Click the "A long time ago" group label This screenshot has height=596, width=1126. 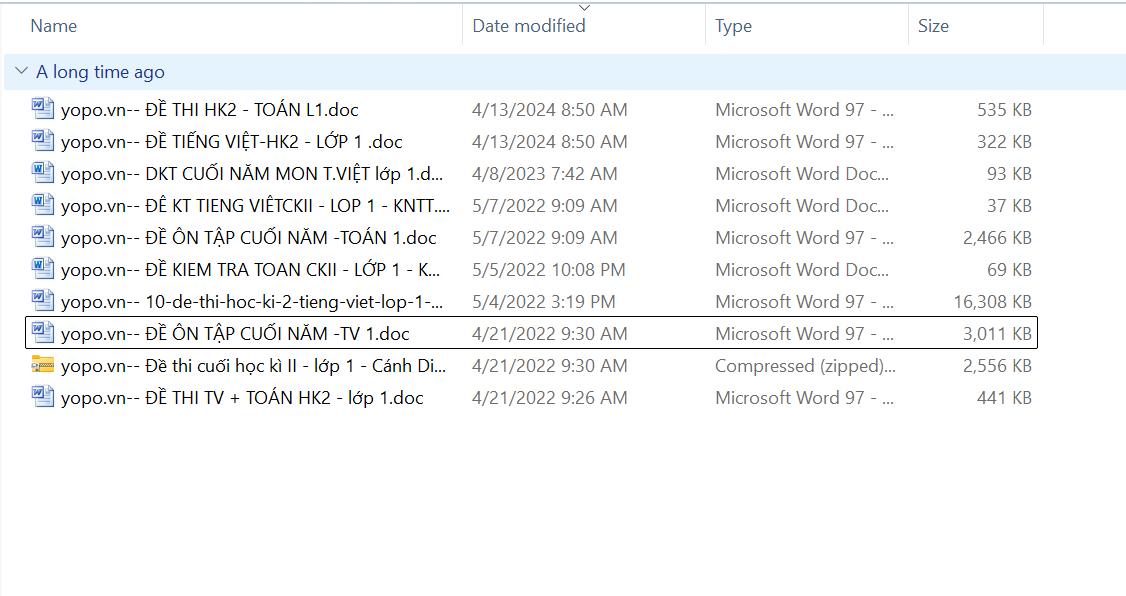pos(100,72)
